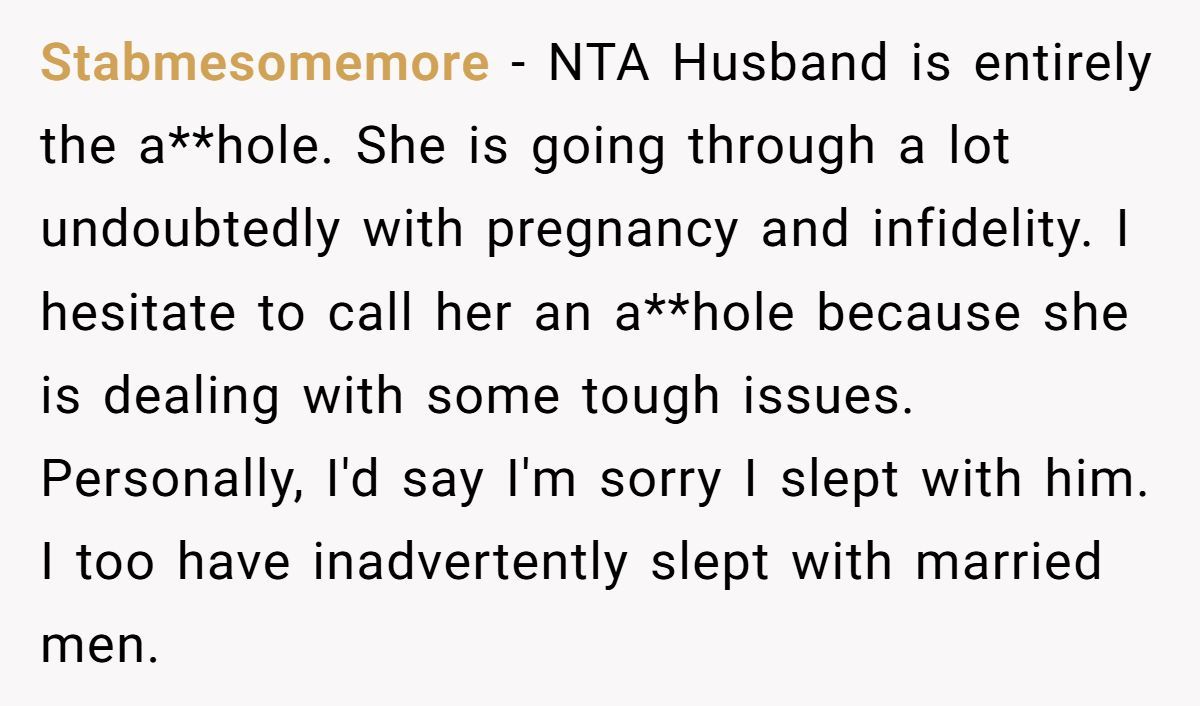The image size is (1200, 706).
Task: Click on the word "pregnancy"
Action: [x=612, y=232]
